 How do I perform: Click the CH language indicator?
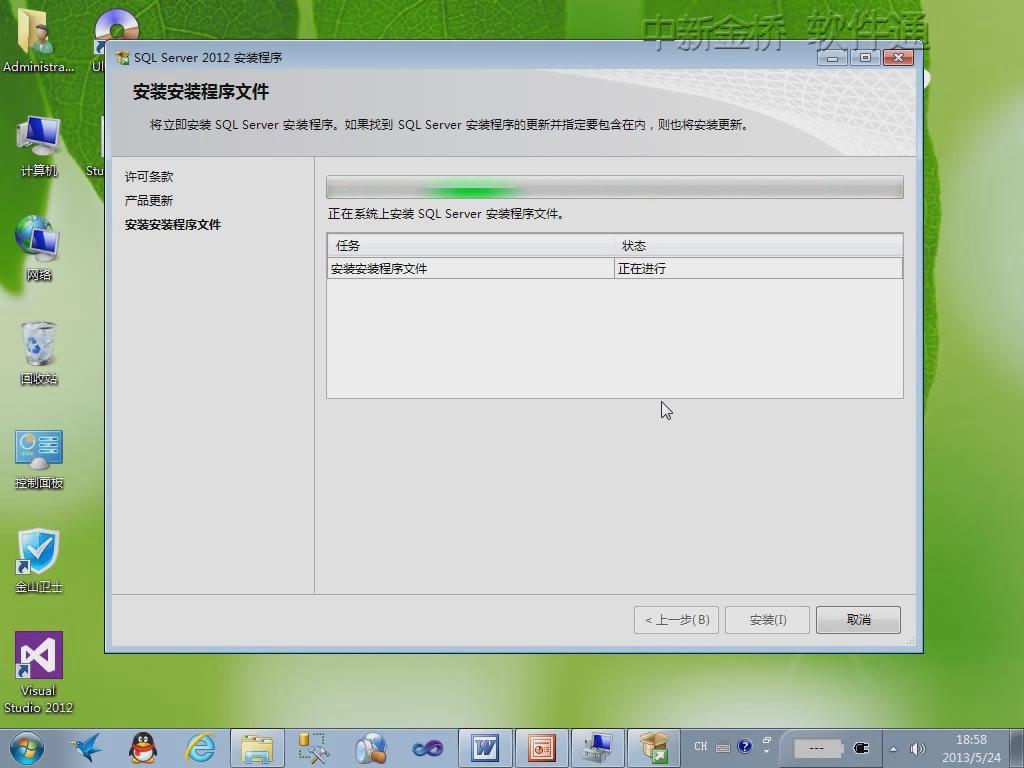(701, 746)
